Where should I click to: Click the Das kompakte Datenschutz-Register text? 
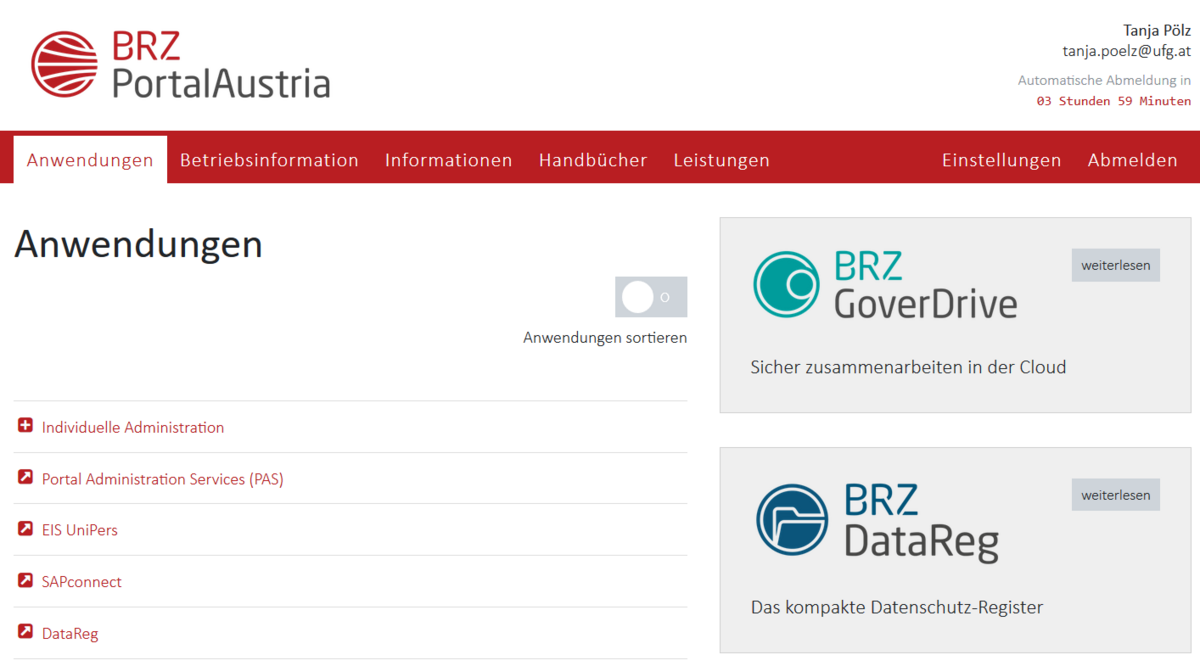[897, 607]
